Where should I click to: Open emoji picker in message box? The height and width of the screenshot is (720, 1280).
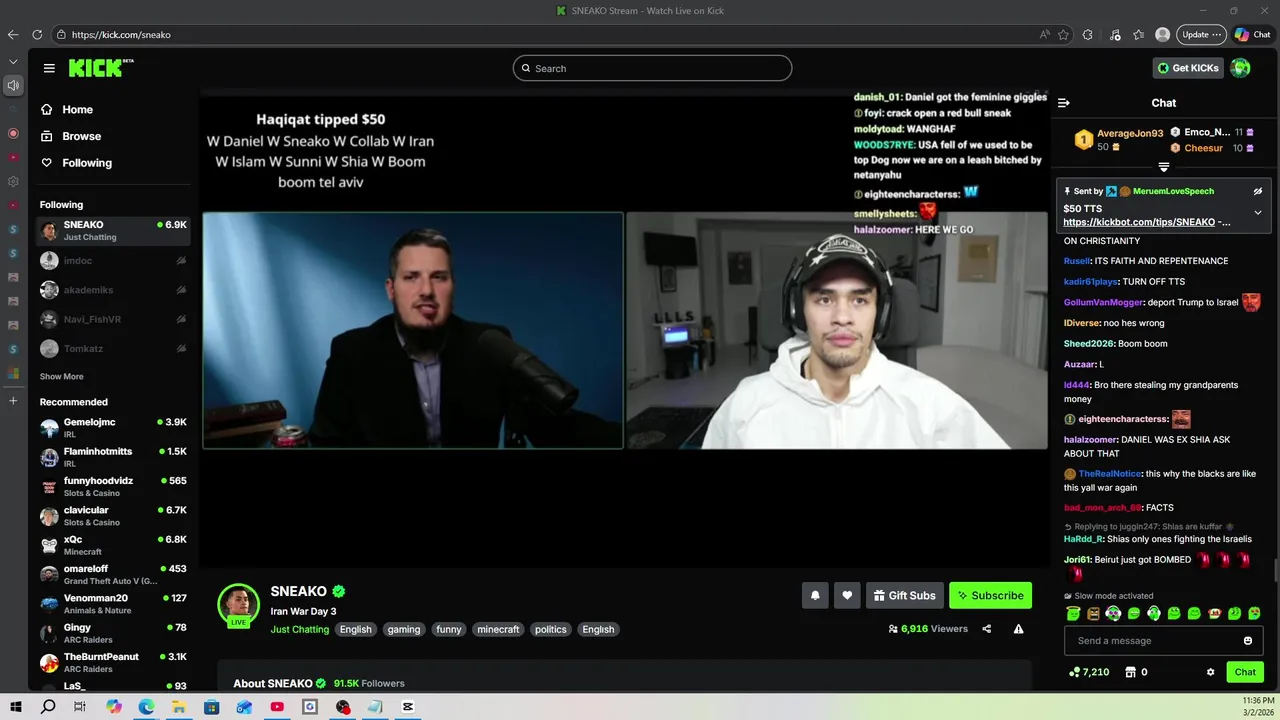tap(1248, 641)
